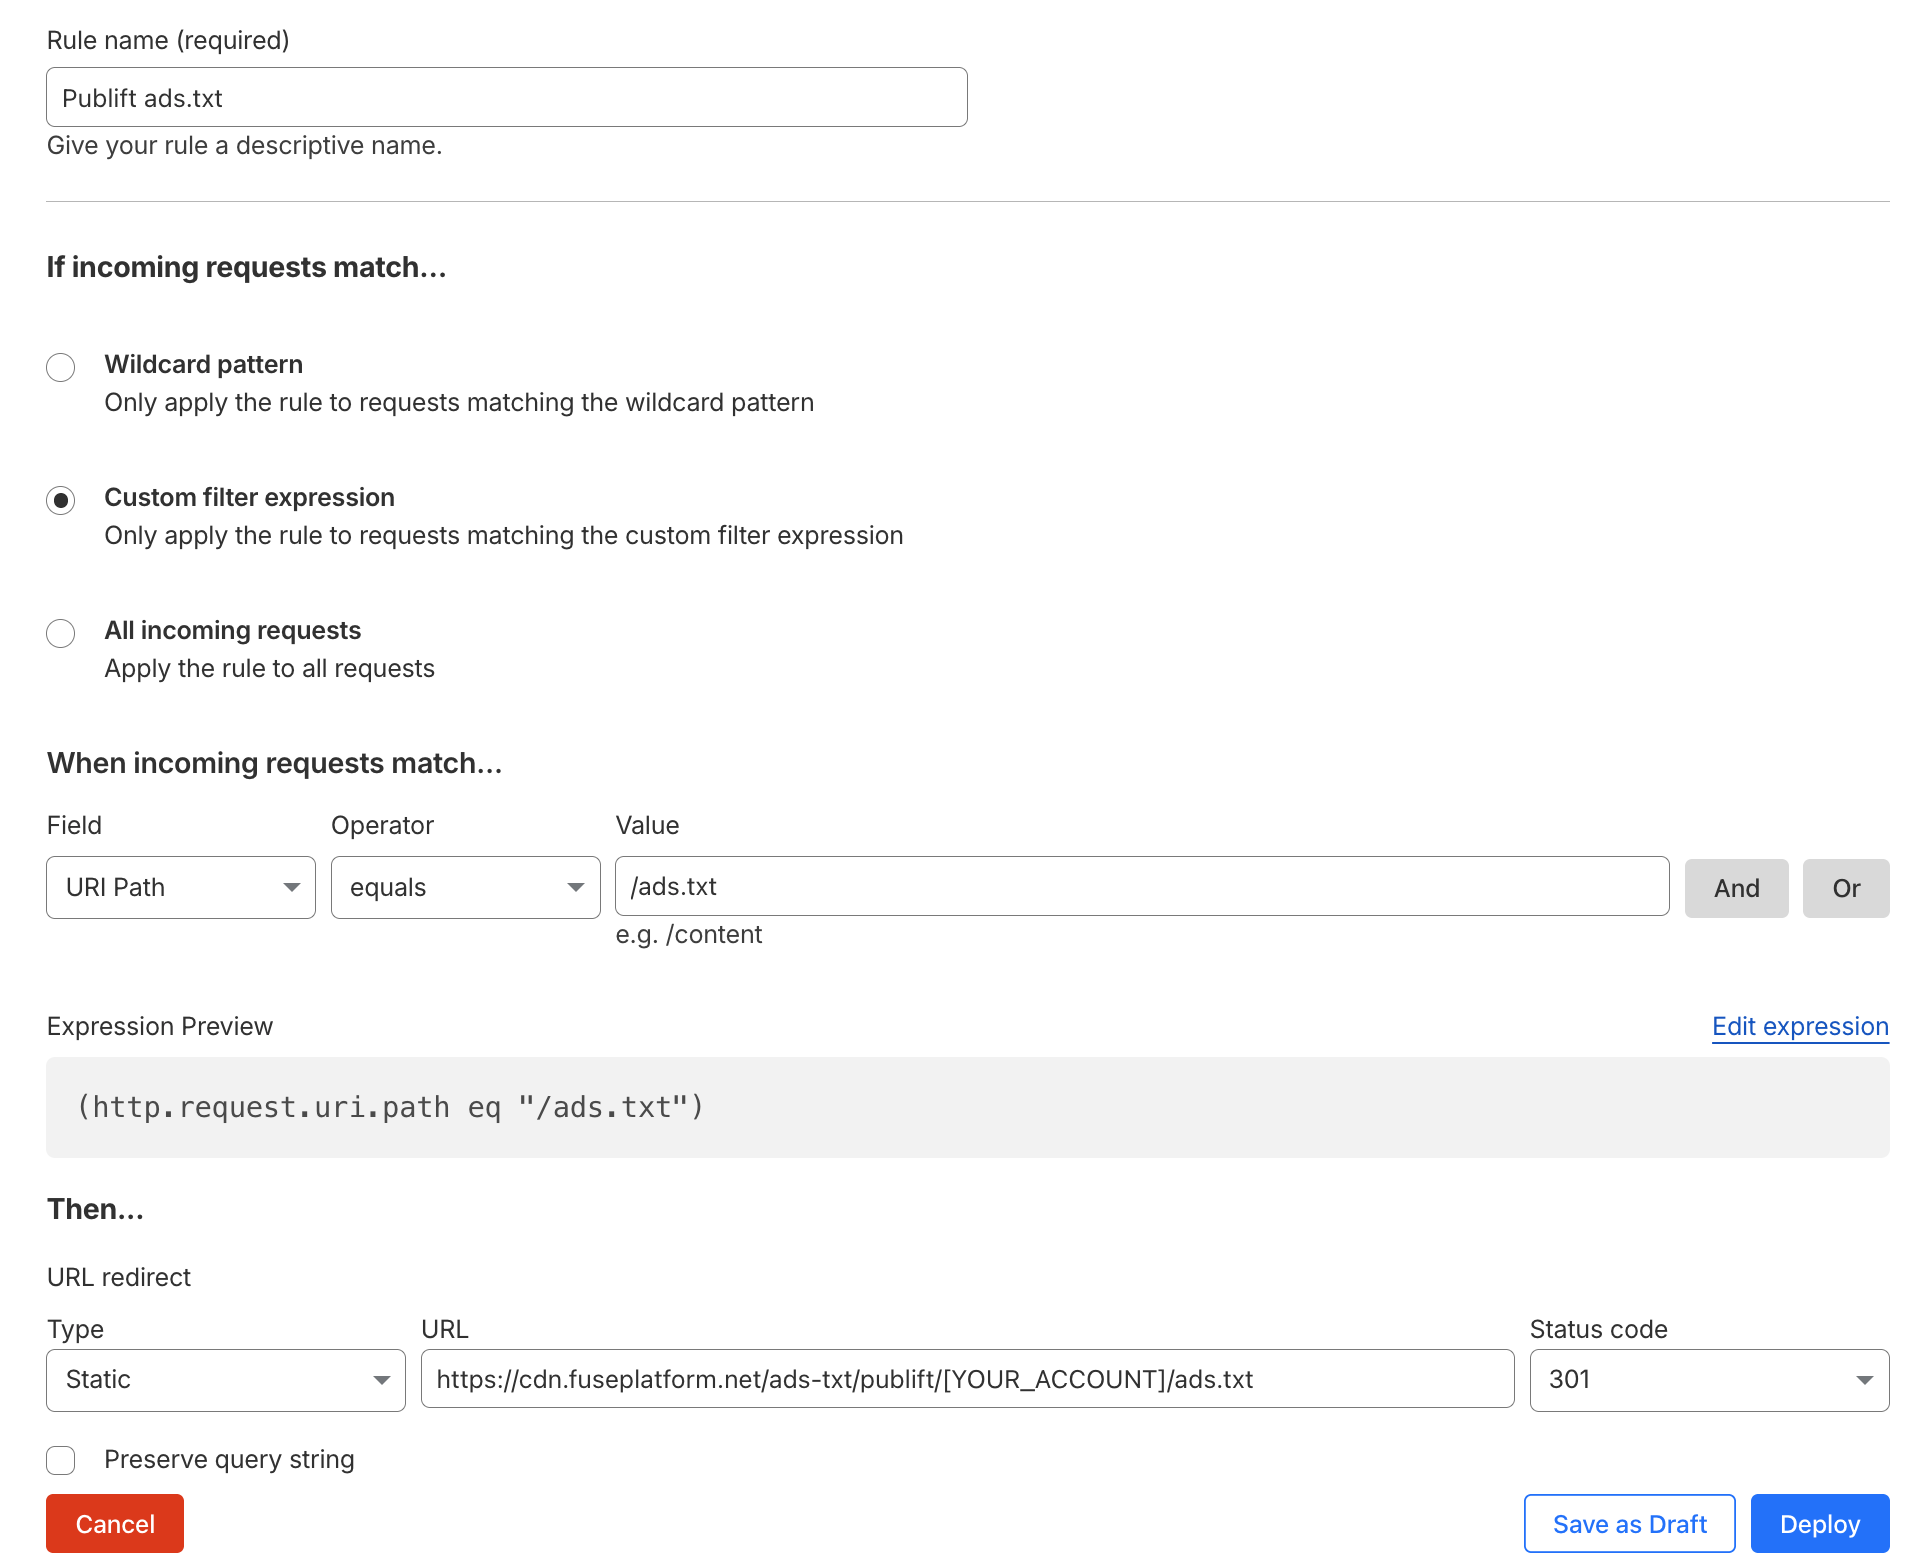The height and width of the screenshot is (1560, 1918).
Task: Add an And condition
Action: [x=1736, y=887]
